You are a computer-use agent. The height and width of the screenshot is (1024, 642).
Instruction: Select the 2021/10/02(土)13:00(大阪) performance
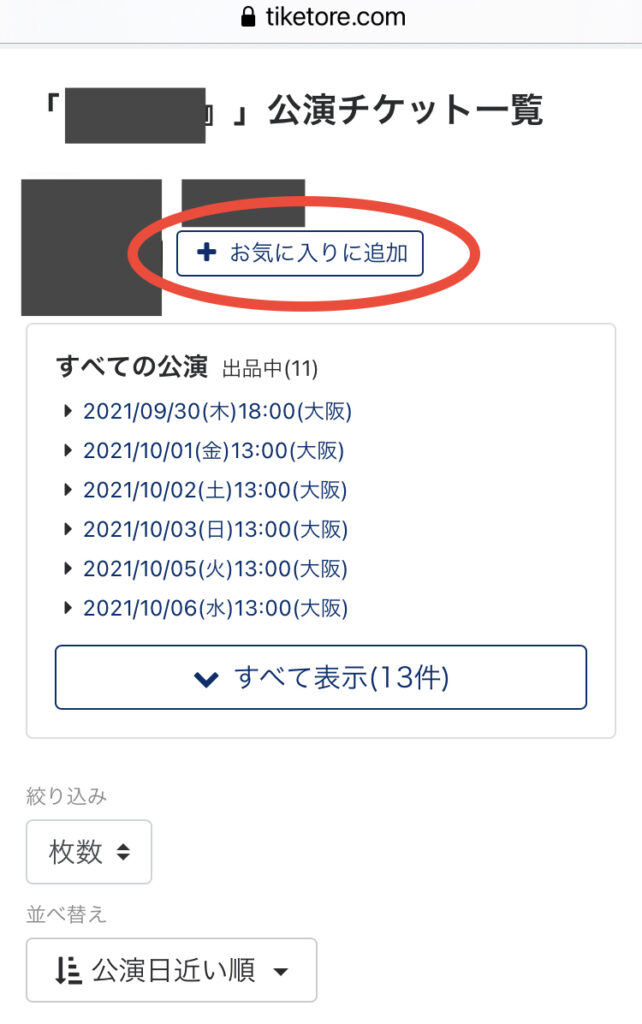click(x=216, y=490)
